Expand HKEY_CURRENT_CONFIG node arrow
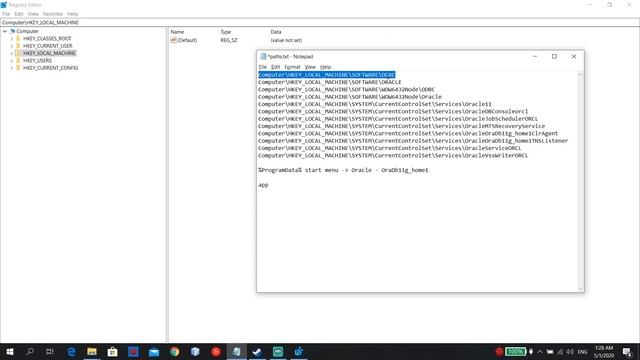Viewport: 640px width, 360px height. tap(11, 68)
